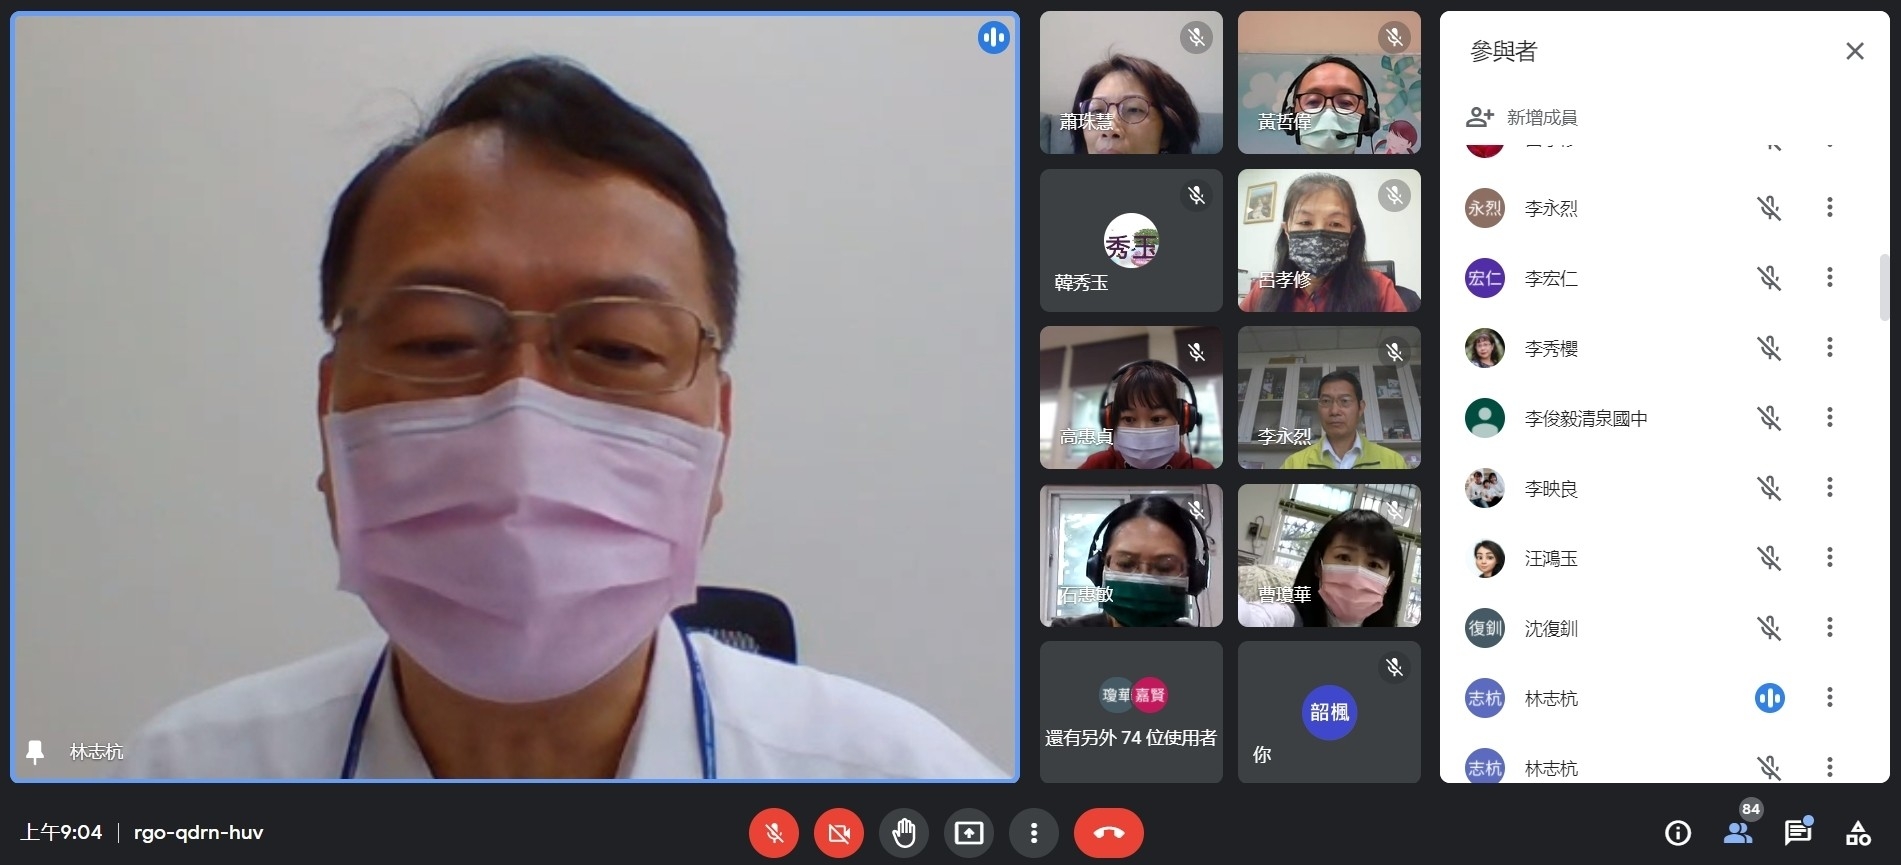Select the 還有另外 74 位使用者 tile
The image size is (1901, 865).
[1130, 712]
